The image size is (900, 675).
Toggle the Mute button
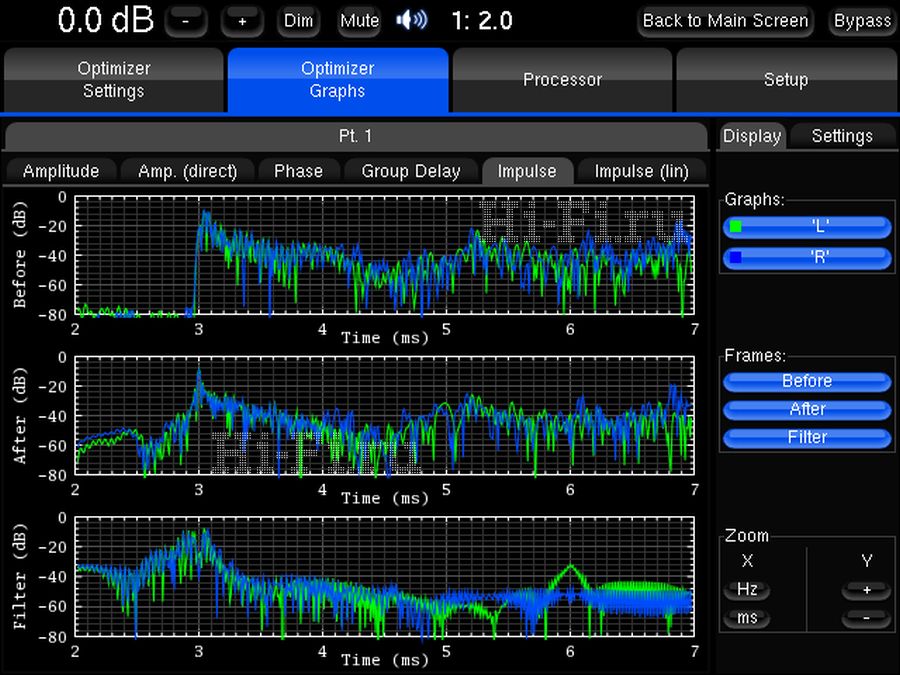coord(359,20)
